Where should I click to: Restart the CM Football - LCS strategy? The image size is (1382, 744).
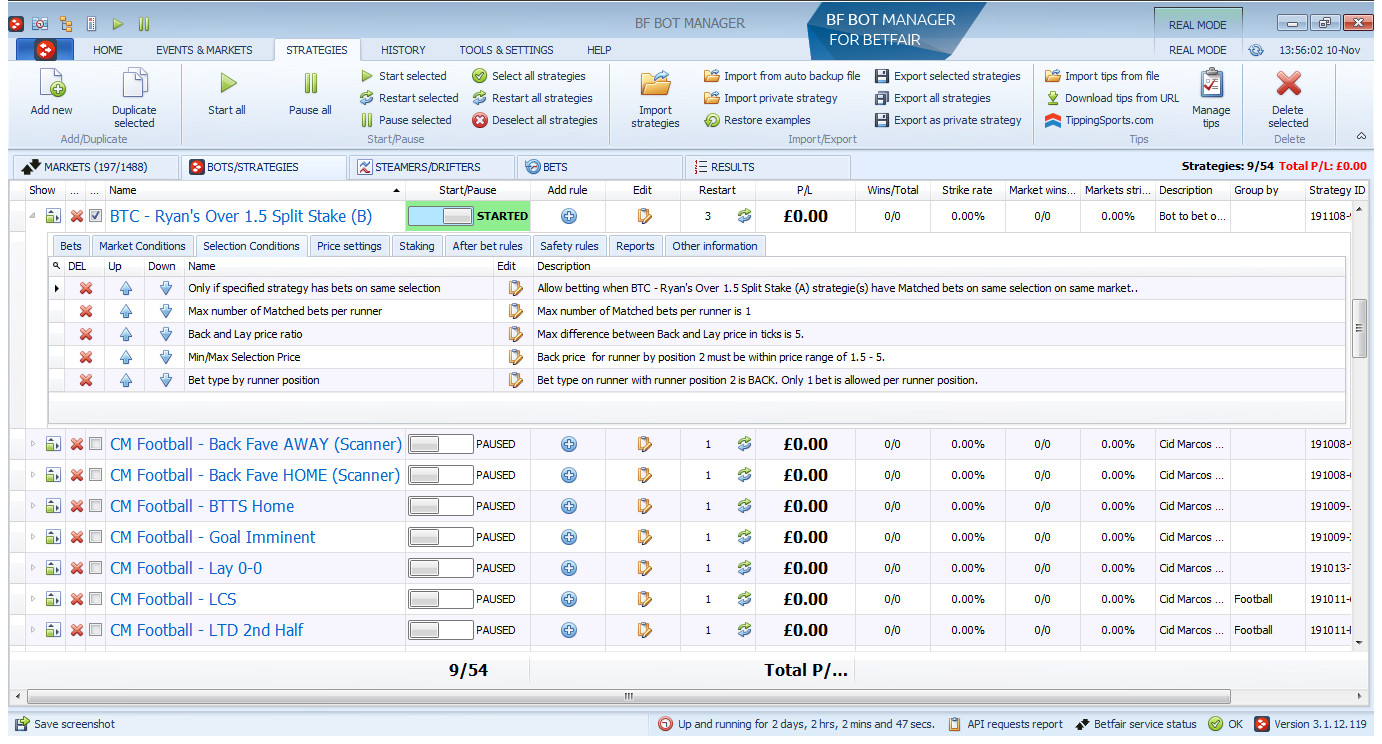pos(744,599)
